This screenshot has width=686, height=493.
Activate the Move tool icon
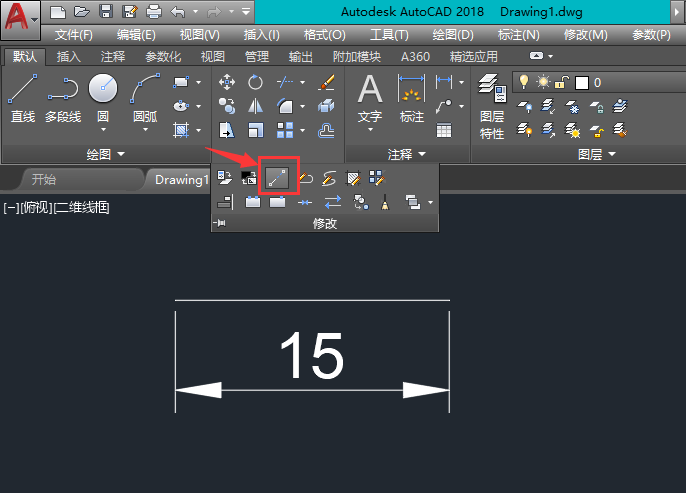(227, 82)
